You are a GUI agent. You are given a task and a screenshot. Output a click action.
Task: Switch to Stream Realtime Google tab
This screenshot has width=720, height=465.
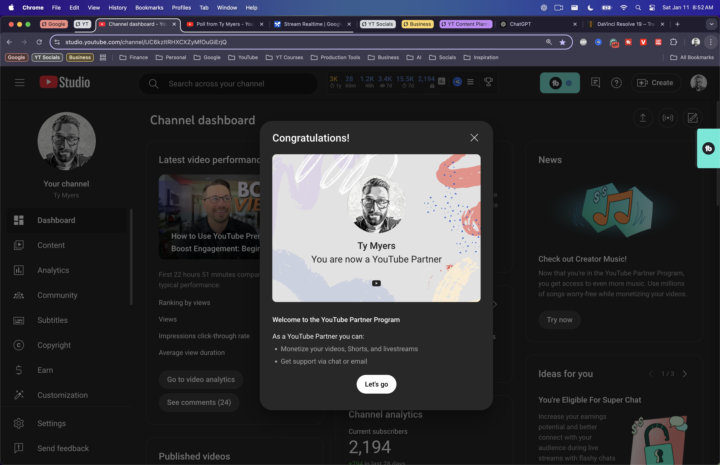pos(312,24)
